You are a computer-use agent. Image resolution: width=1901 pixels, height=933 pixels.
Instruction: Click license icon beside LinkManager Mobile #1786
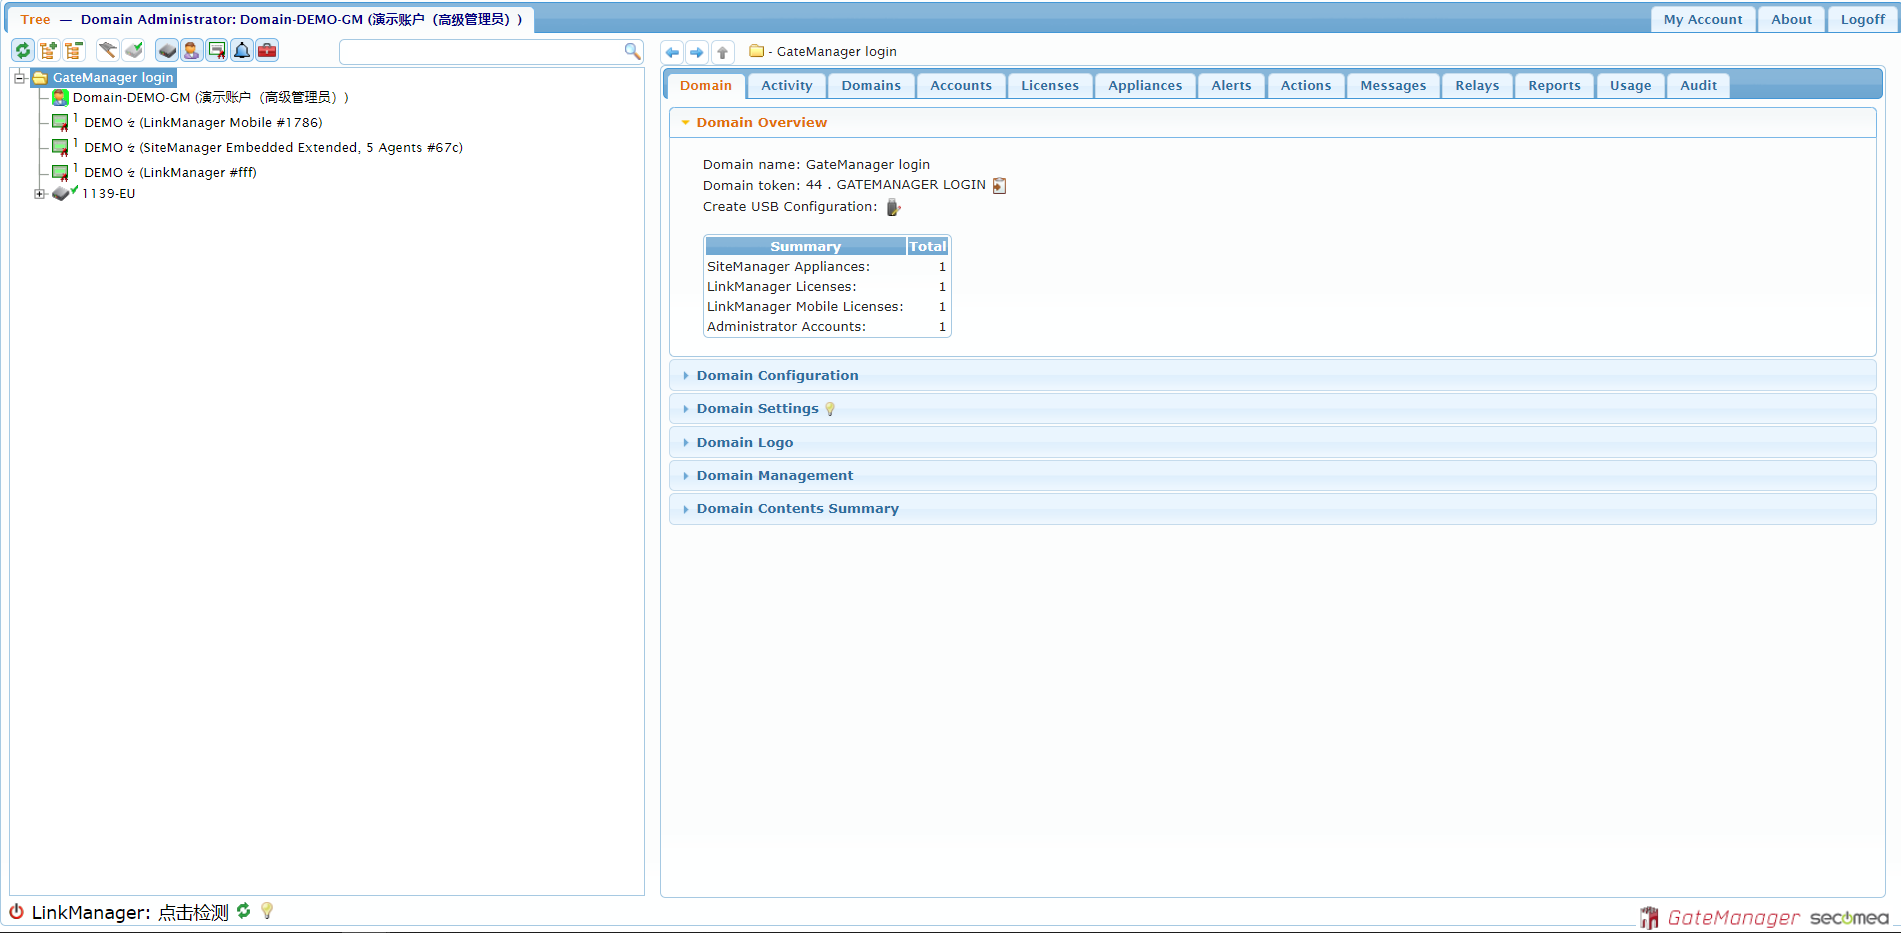[x=61, y=123]
